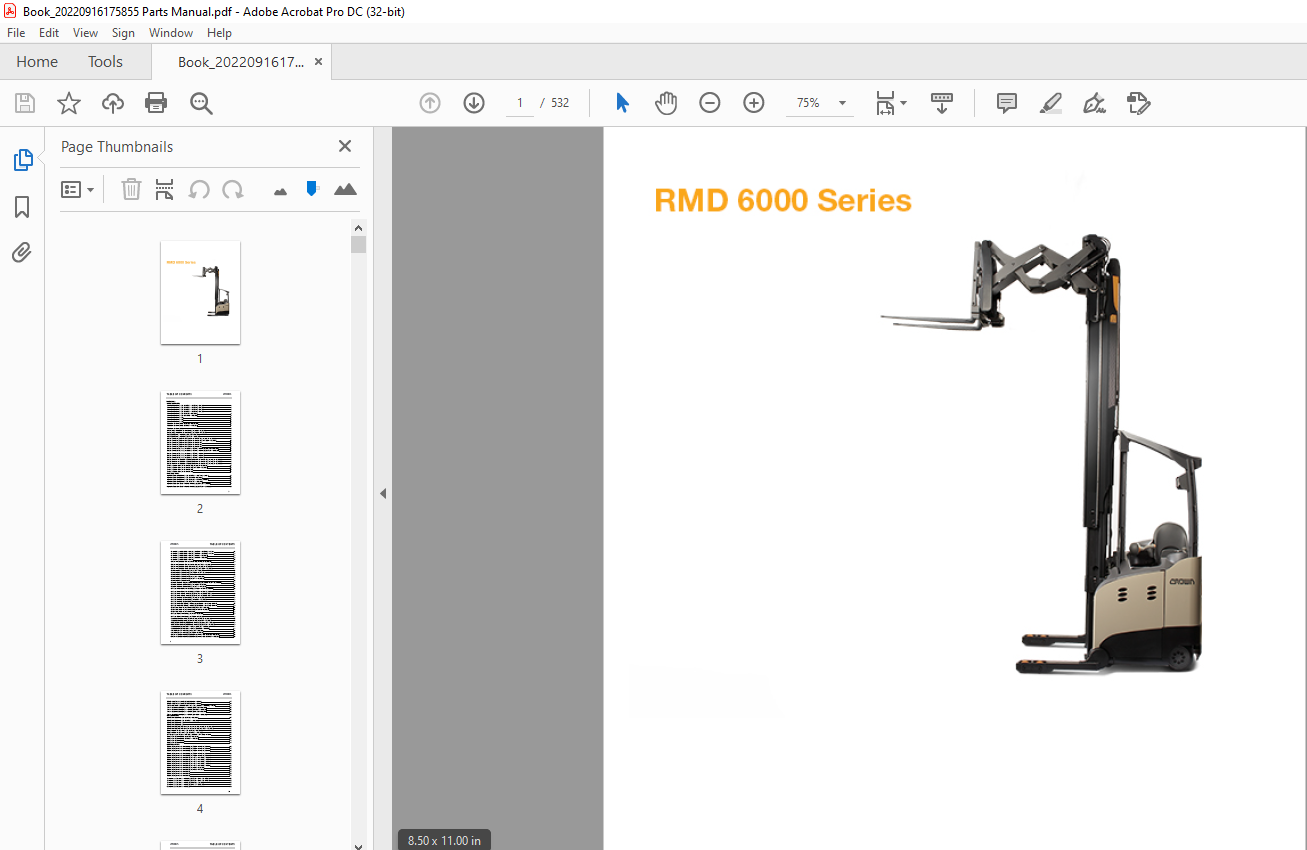Select the Highlight text tool
This screenshot has width=1307, height=850.
[1050, 103]
